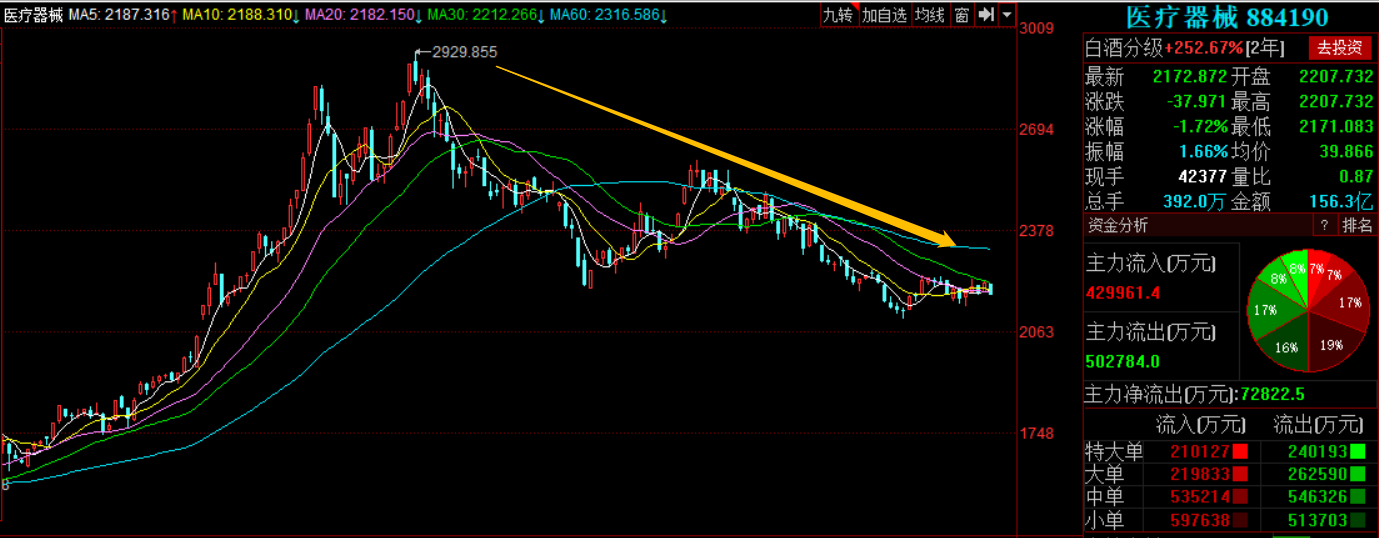Click the 2929.855 peak price marker
Image resolution: width=1379 pixels, height=538 pixels.
point(464,52)
